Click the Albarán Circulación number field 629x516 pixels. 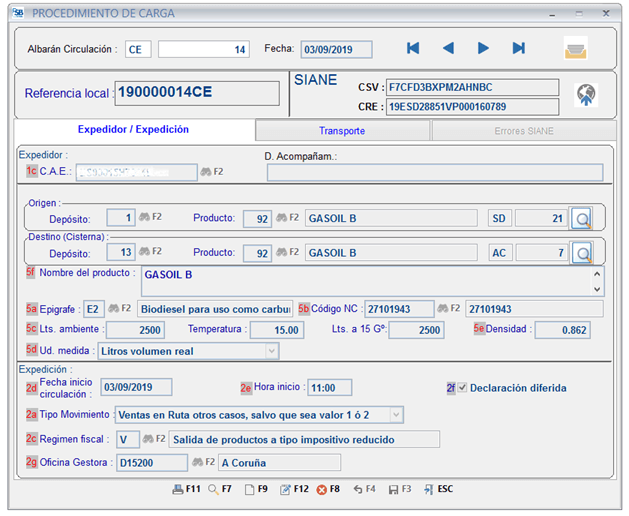(203, 49)
